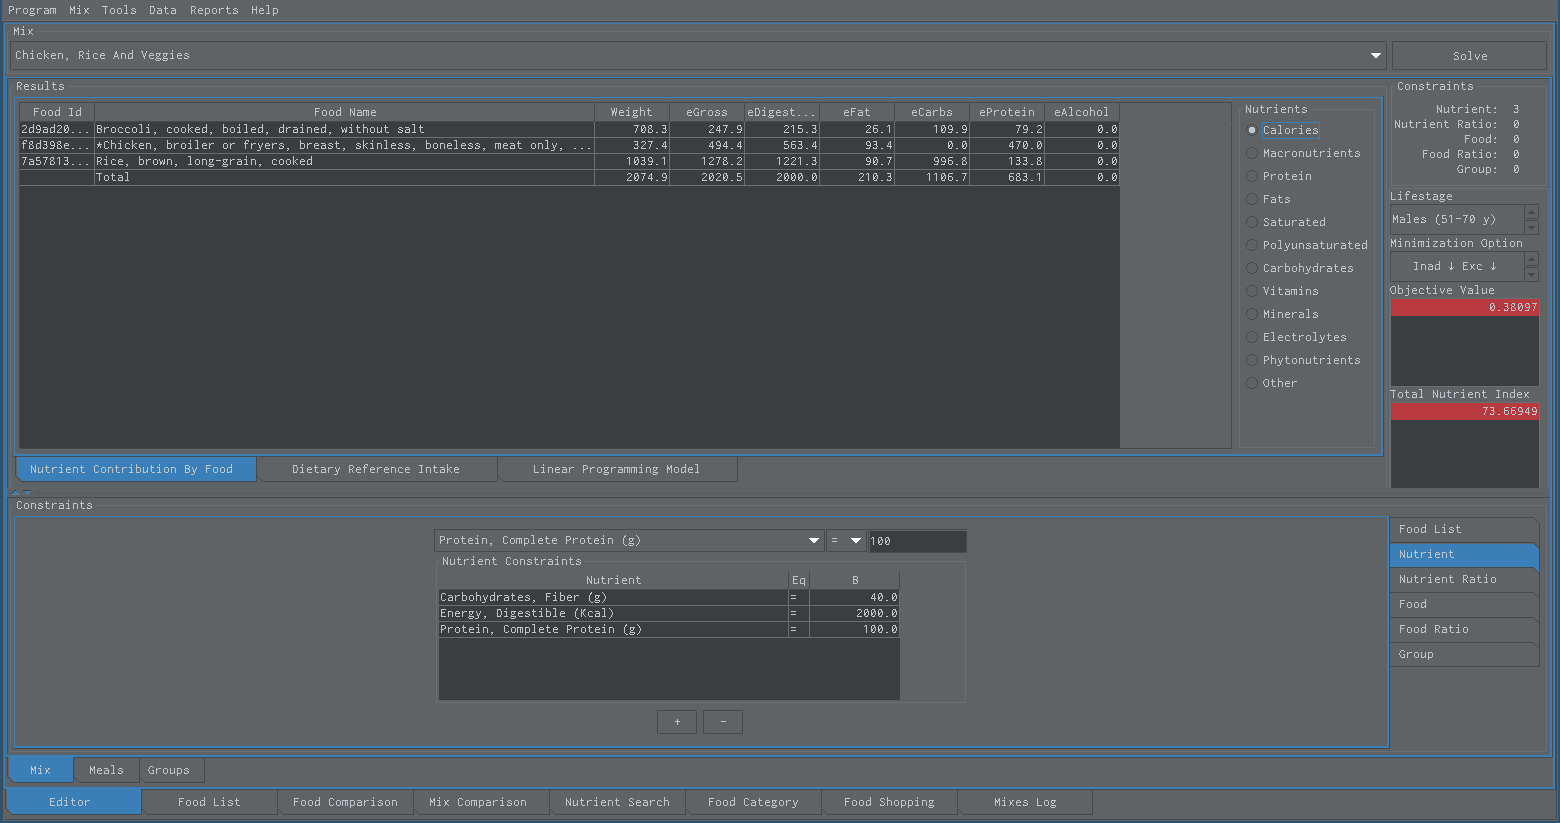Image resolution: width=1560 pixels, height=823 pixels.
Task: Open the Linear Programming Model tab
Action: pos(616,469)
